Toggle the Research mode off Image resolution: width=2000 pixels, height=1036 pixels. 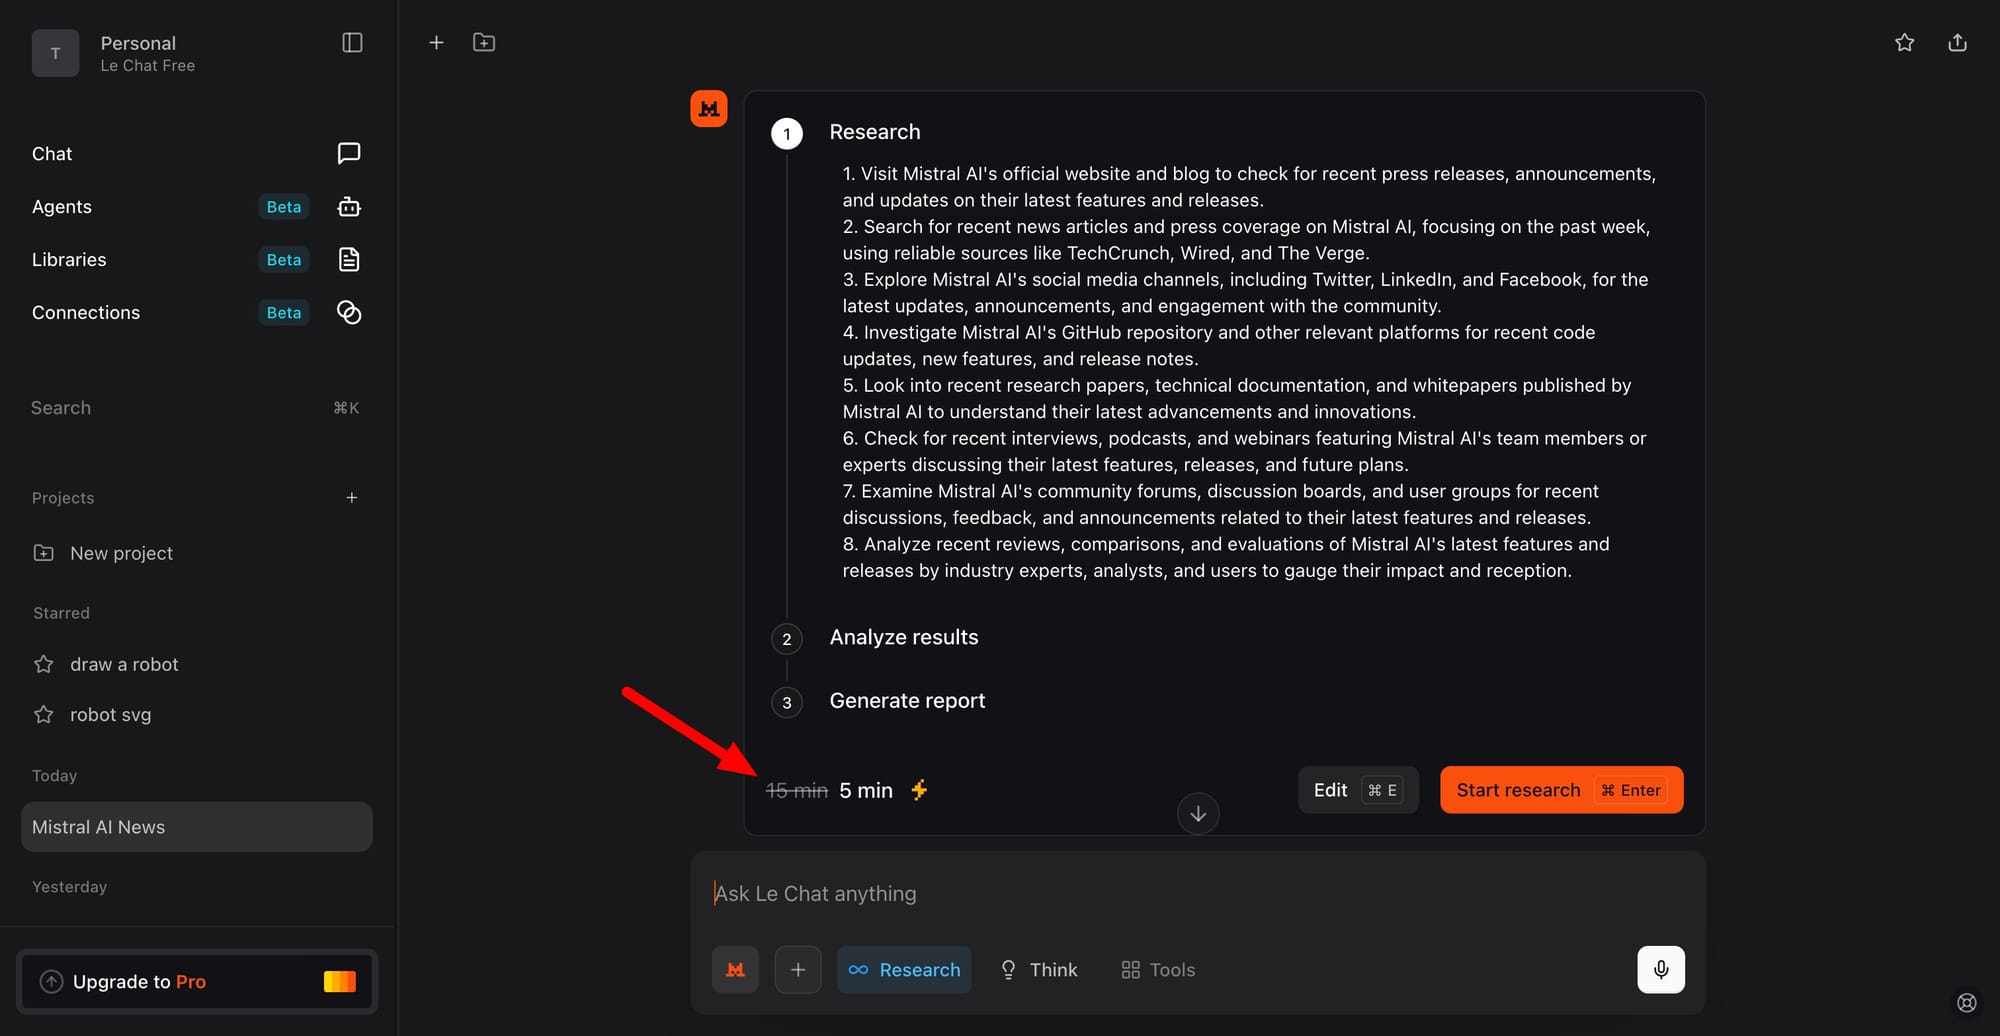(904, 969)
